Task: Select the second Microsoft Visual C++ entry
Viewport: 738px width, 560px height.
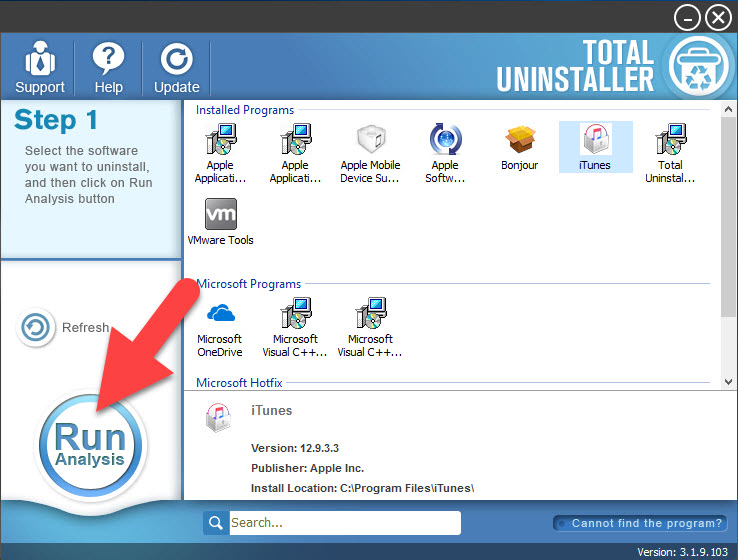Action: click(370, 327)
